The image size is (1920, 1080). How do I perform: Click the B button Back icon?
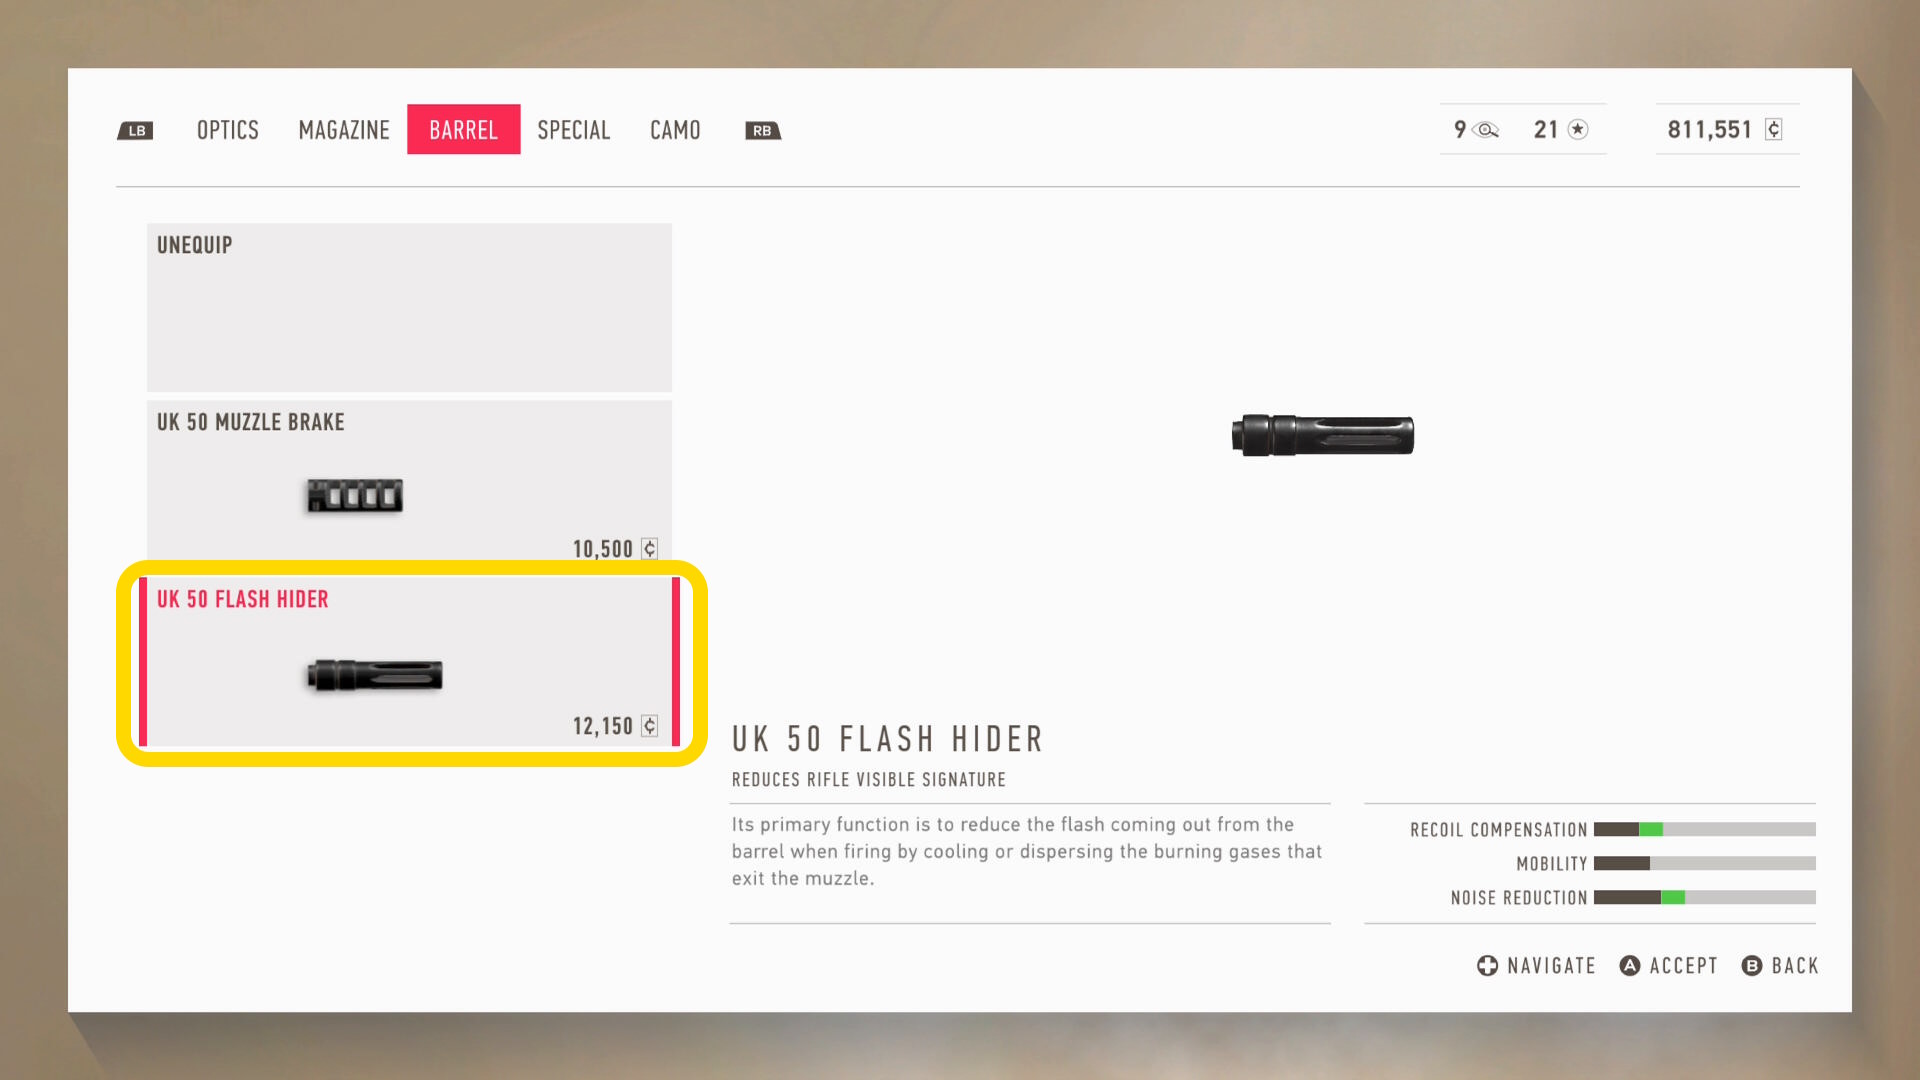click(1752, 965)
